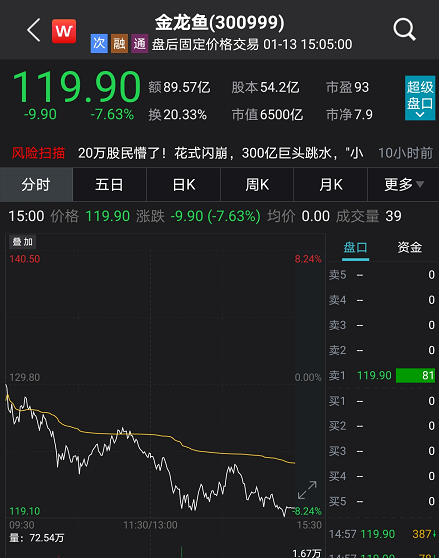
Task: Tap the 14:57 119.90 387 trade record
Action: 382,534
